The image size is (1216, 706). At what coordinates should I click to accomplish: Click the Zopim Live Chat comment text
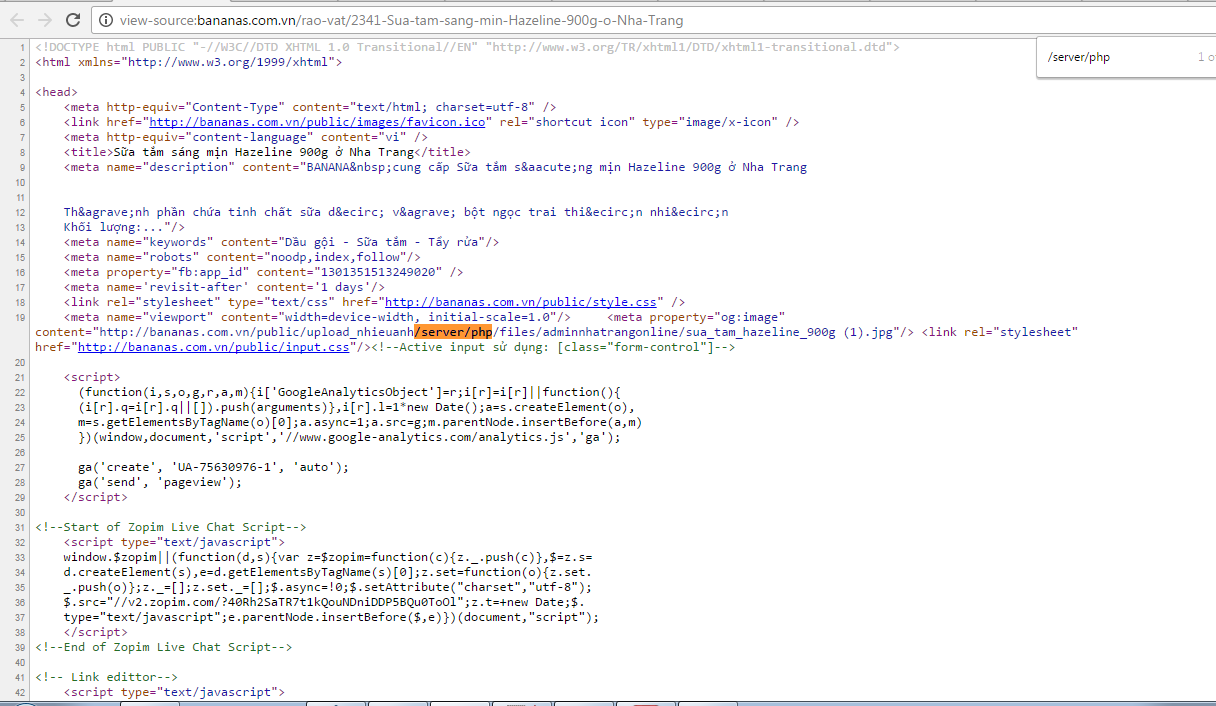[x=170, y=526]
